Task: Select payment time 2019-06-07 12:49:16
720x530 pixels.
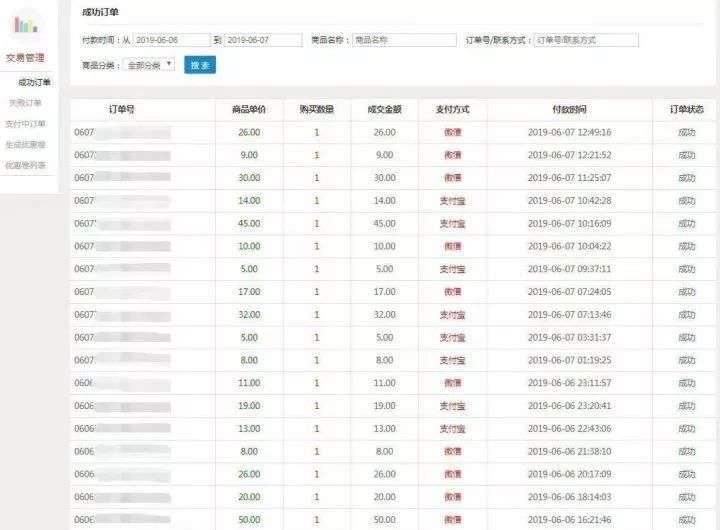Action: coord(569,132)
